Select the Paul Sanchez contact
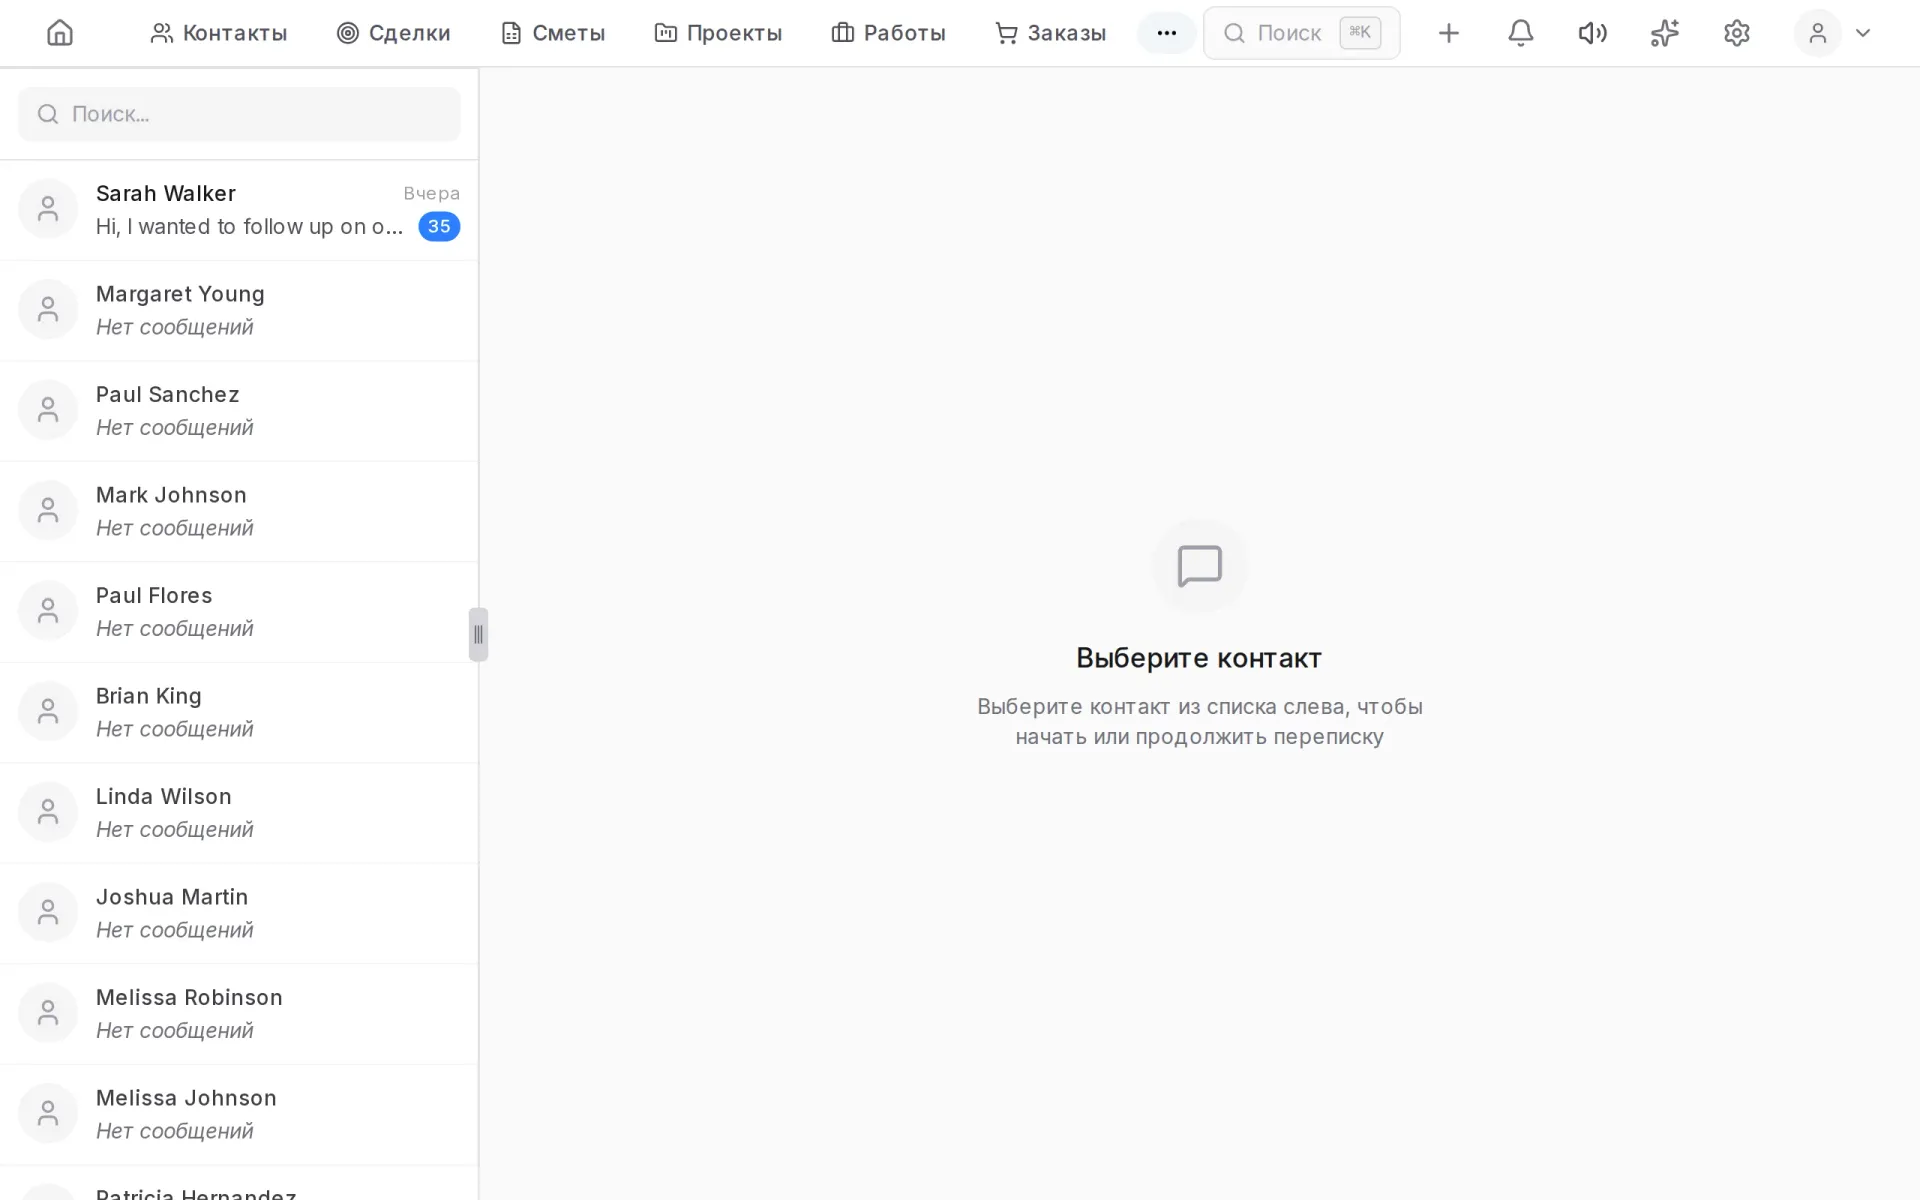 coord(239,411)
